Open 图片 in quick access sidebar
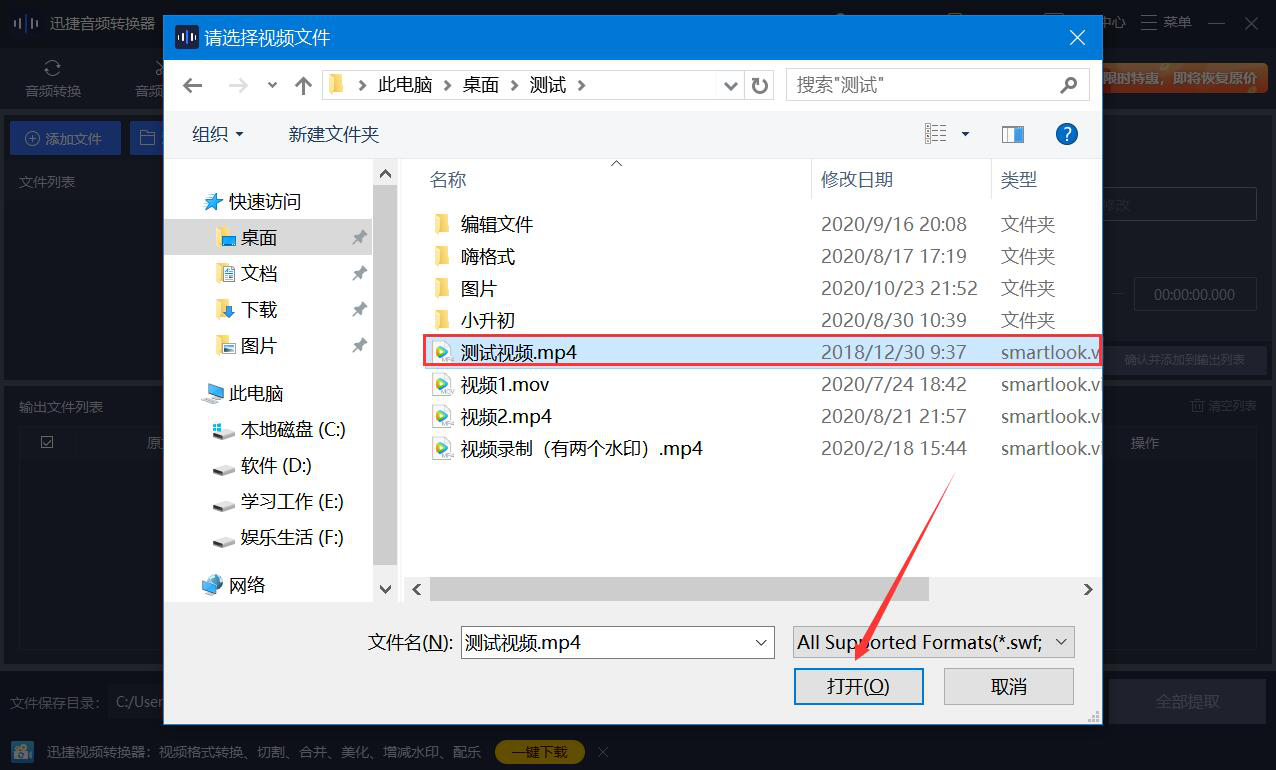1276x770 pixels. pos(259,346)
